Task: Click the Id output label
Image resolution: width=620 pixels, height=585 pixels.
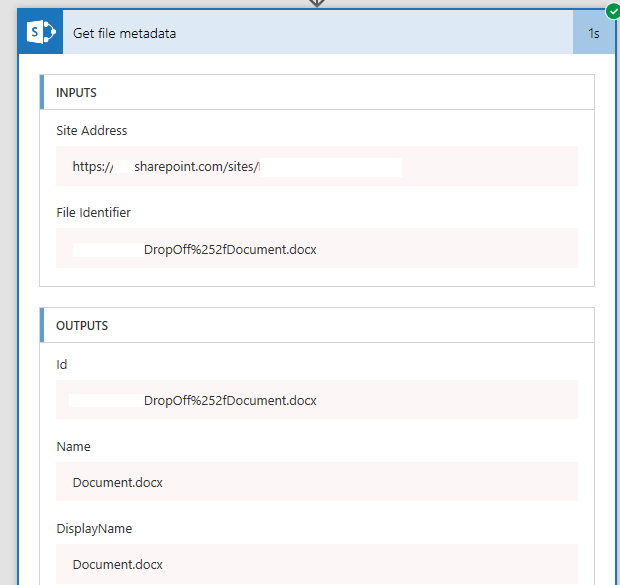Action: (62, 364)
